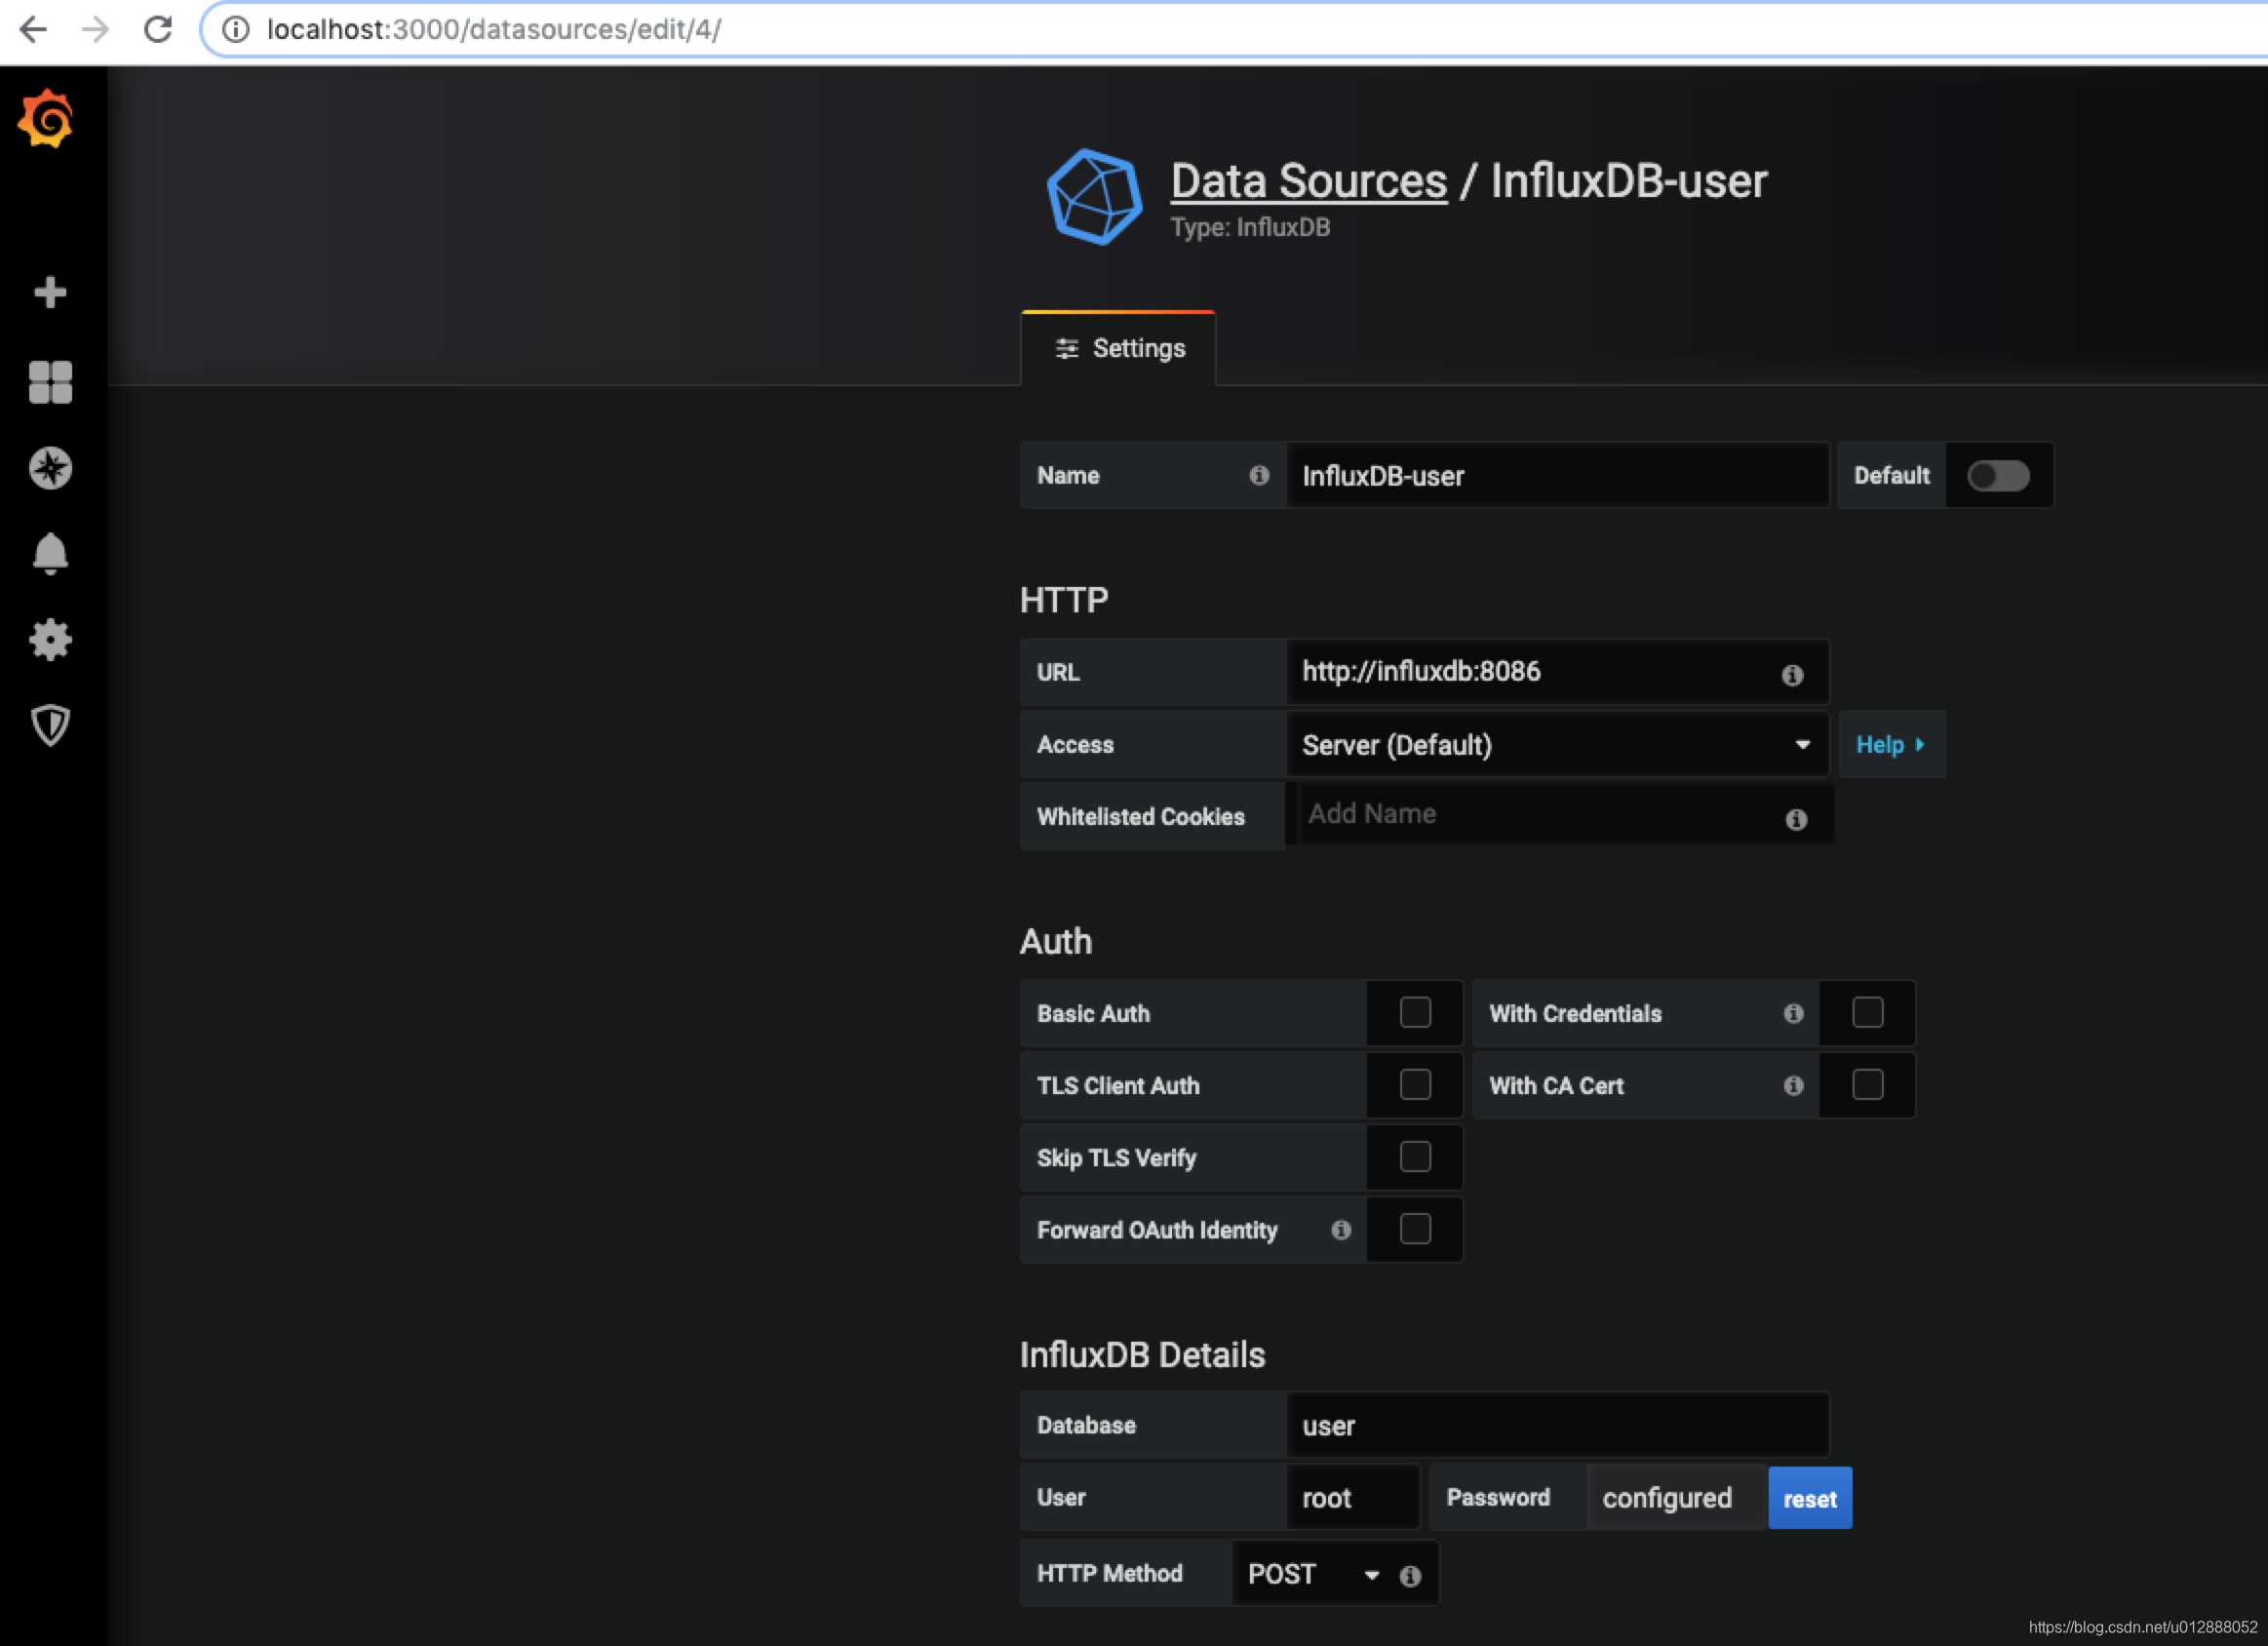This screenshot has width=2268, height=1646.
Task: Tick the Skip TLS Verify checkbox
Action: [1415, 1157]
